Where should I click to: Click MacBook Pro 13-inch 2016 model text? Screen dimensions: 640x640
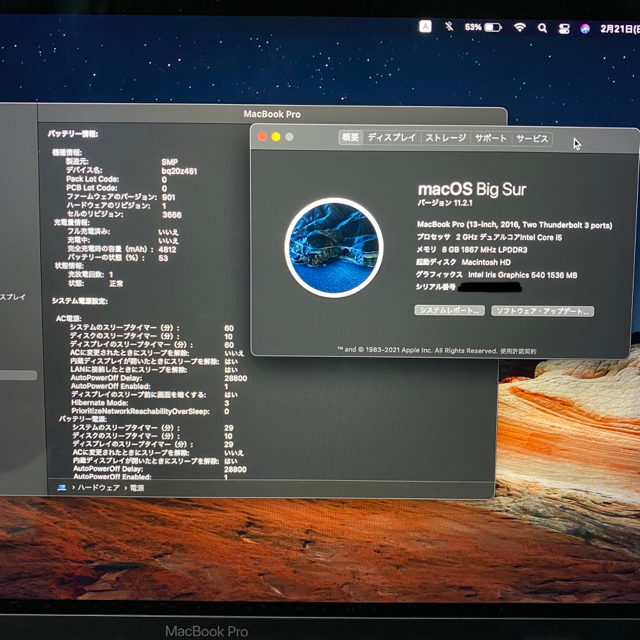[x=514, y=224]
